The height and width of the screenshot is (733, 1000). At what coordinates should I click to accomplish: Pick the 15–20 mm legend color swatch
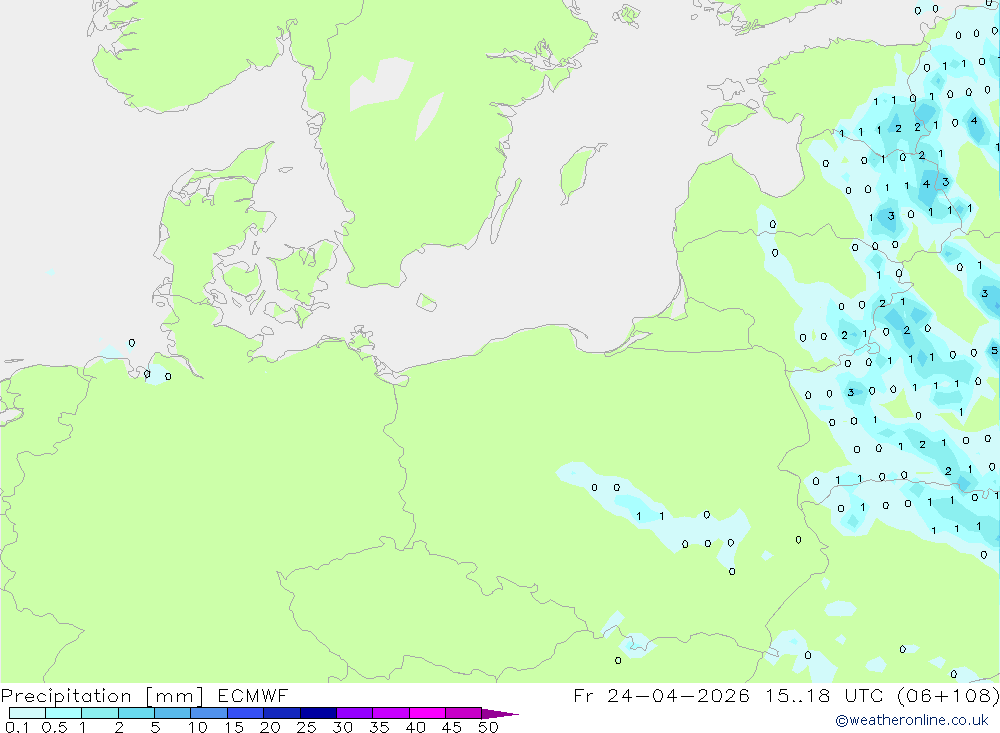tap(246, 713)
